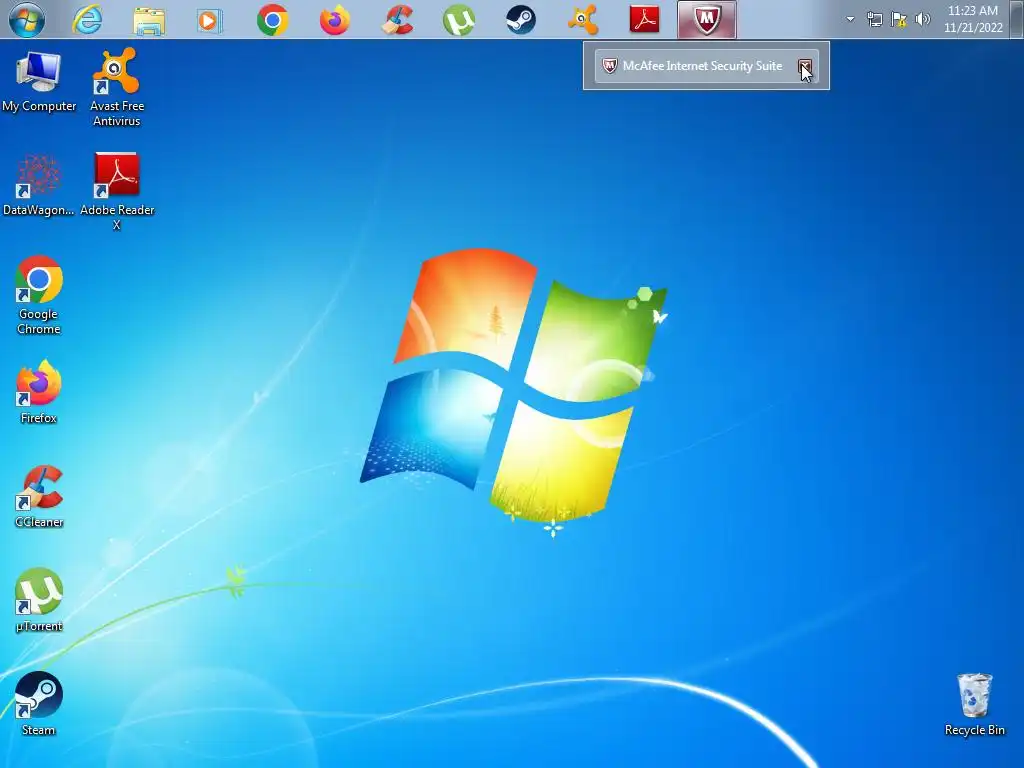Select CCleaner desktop shortcut
Image resolution: width=1024 pixels, height=768 pixels.
[39, 496]
